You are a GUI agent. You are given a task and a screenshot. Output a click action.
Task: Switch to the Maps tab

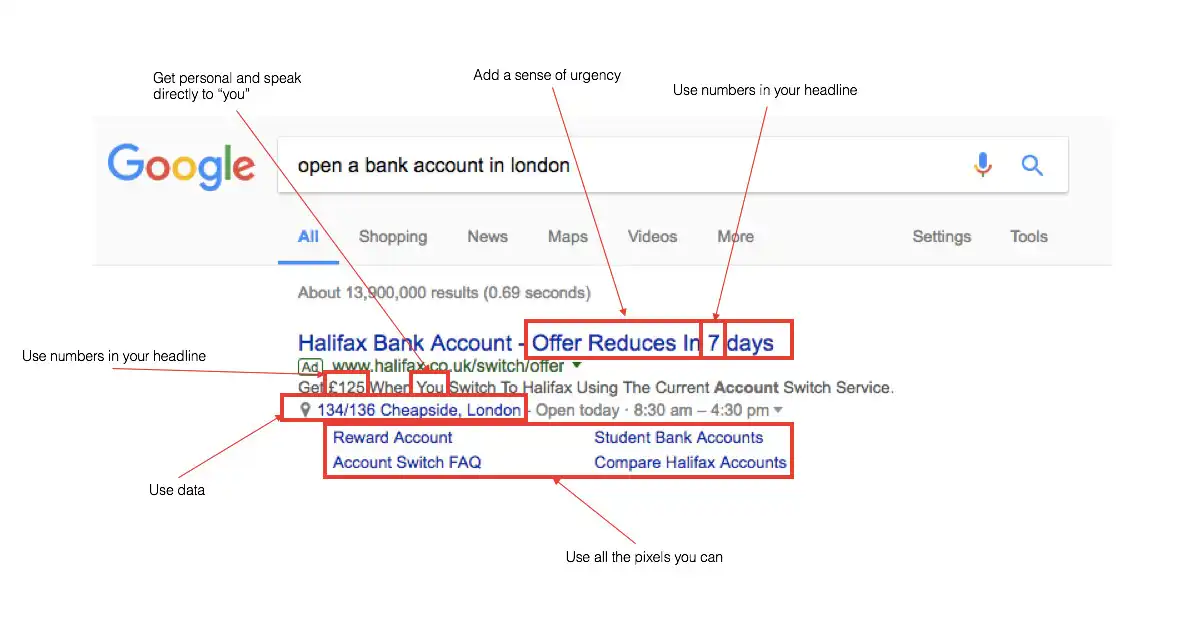click(568, 237)
